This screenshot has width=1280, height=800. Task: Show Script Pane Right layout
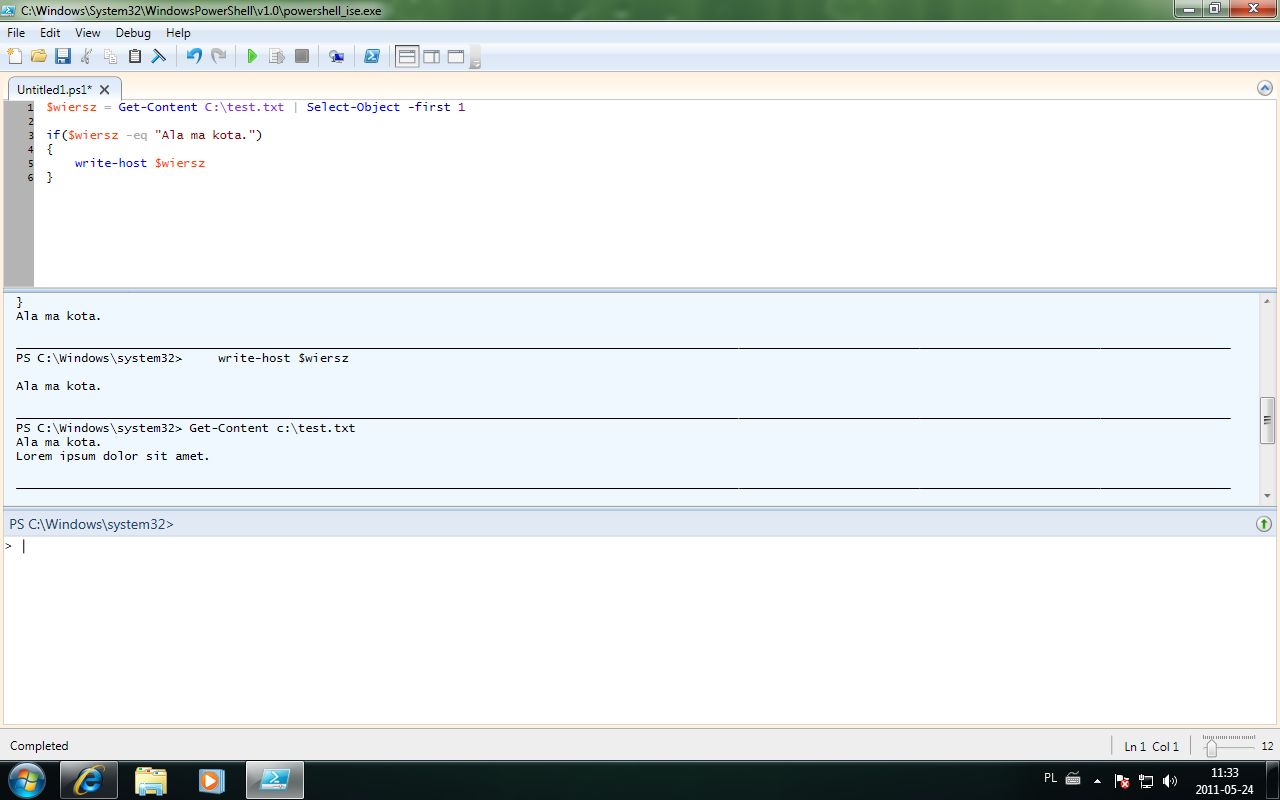(431, 56)
